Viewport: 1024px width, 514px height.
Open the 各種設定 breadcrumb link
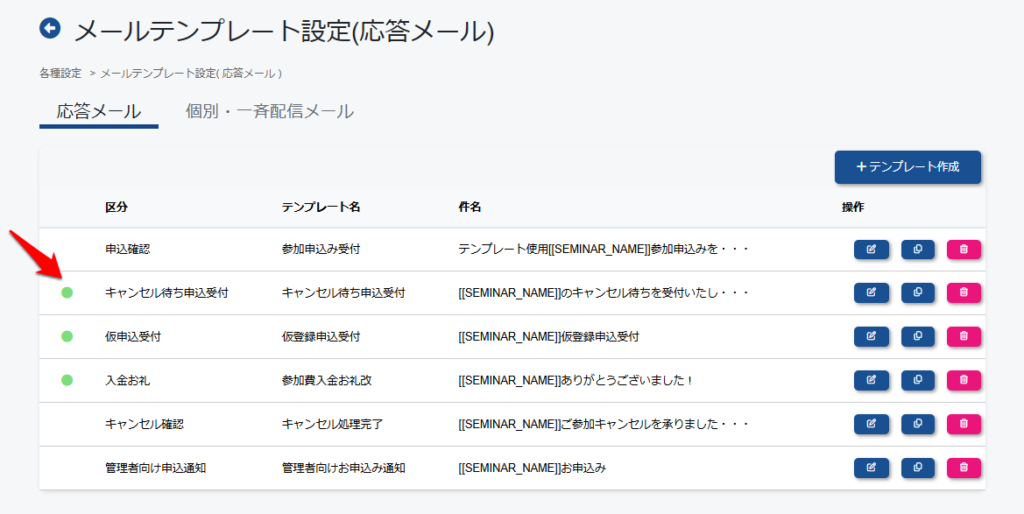(60, 74)
